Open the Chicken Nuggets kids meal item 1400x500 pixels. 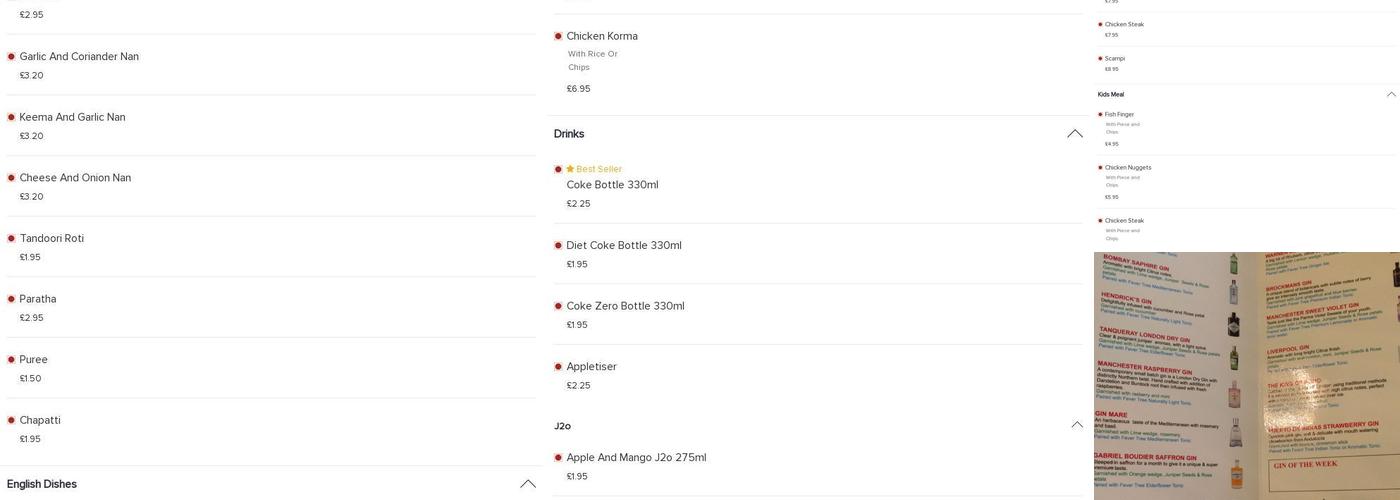click(x=1128, y=168)
